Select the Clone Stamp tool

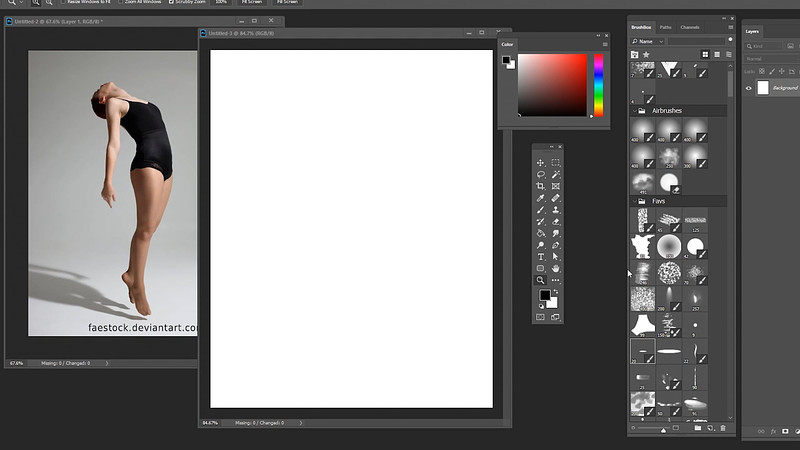pyautogui.click(x=556, y=210)
